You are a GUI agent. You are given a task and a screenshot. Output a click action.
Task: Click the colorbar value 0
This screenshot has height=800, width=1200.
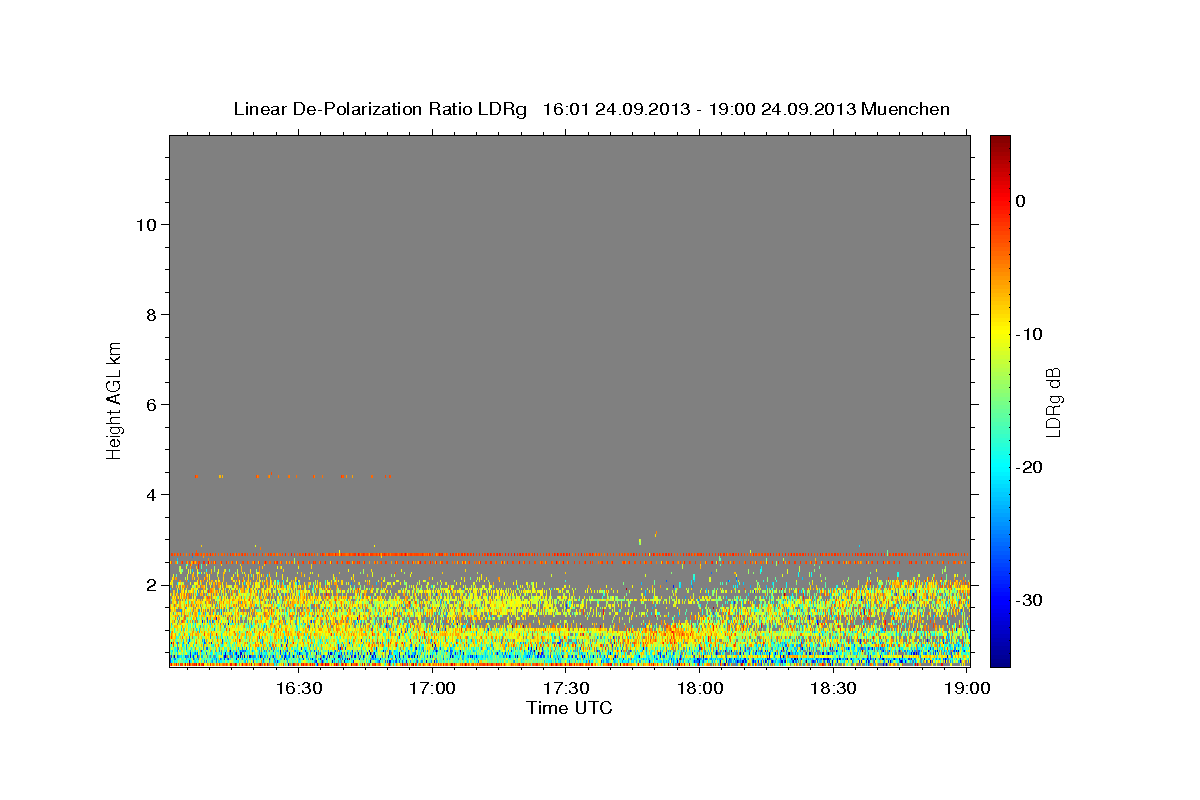tap(1021, 201)
